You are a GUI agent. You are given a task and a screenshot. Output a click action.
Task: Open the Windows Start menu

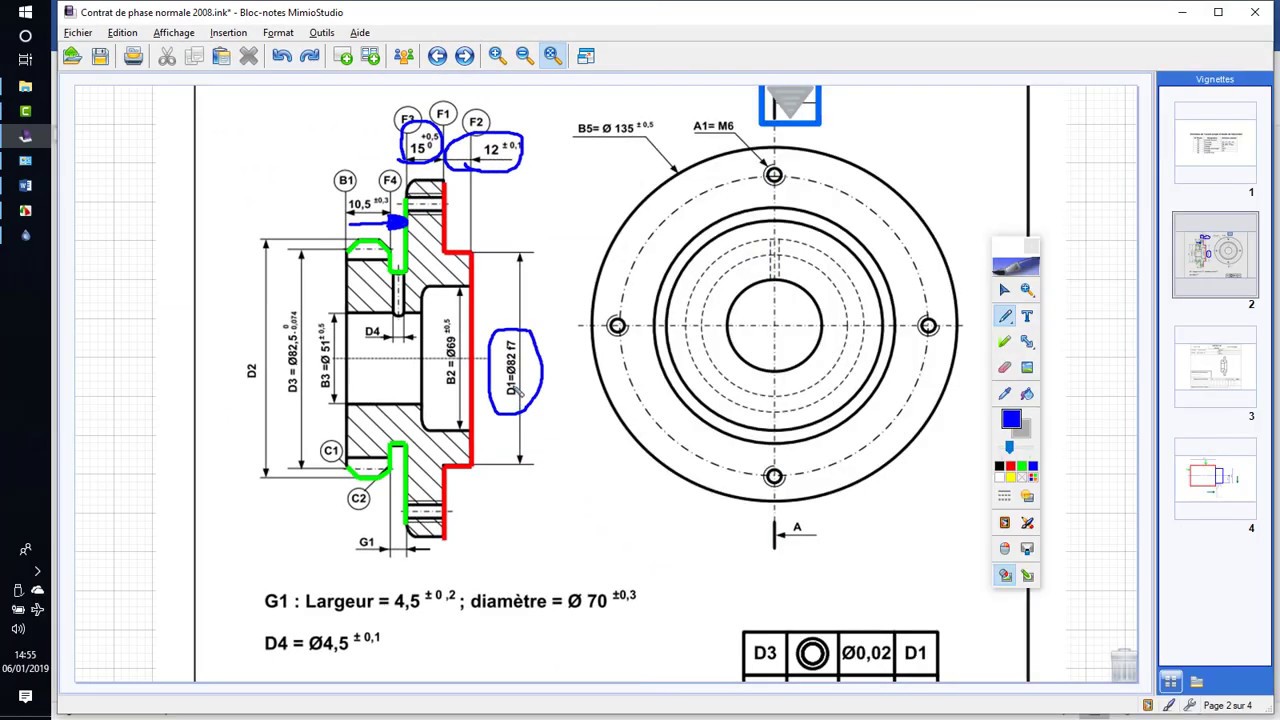pyautogui.click(x=25, y=12)
